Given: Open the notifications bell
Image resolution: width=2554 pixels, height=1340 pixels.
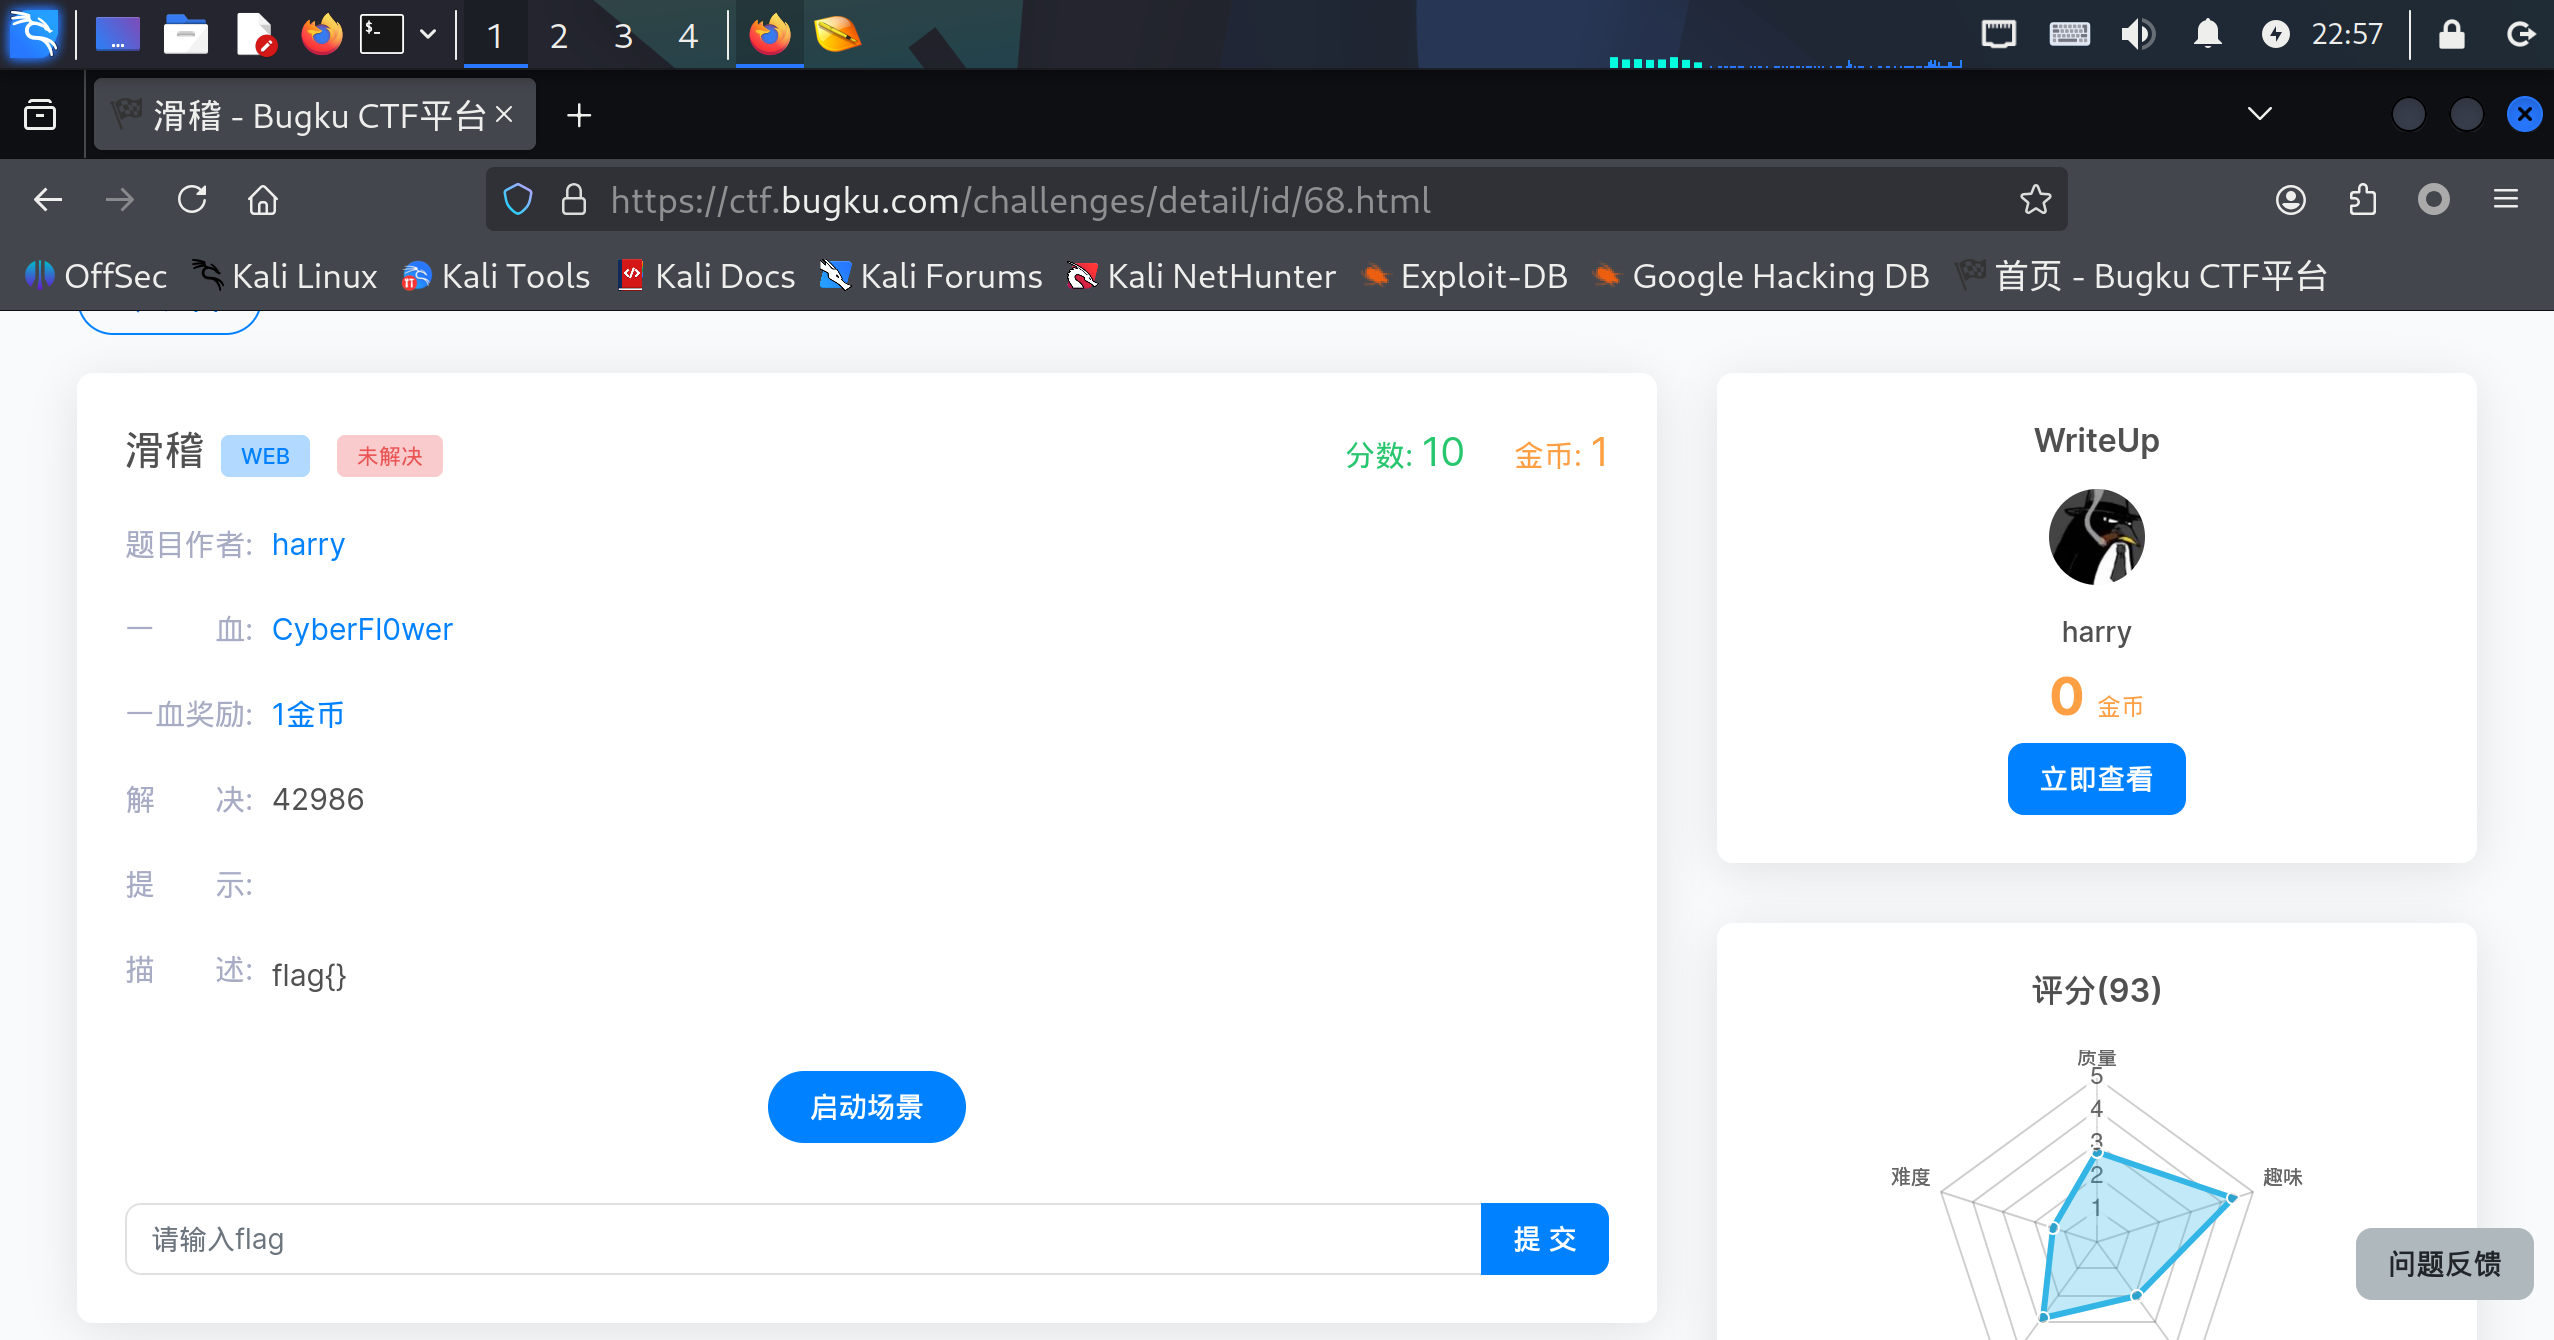Looking at the screenshot, I should pyautogui.click(x=2207, y=35).
